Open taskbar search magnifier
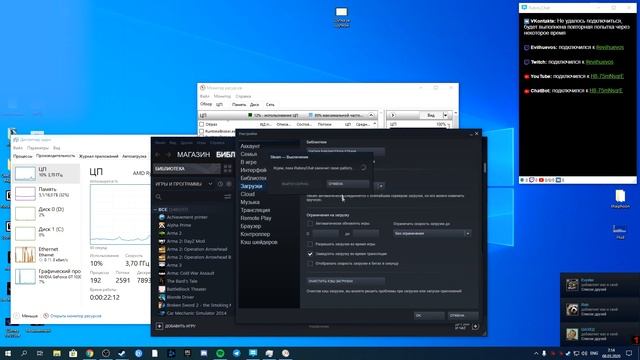The image size is (640, 360). point(24,353)
